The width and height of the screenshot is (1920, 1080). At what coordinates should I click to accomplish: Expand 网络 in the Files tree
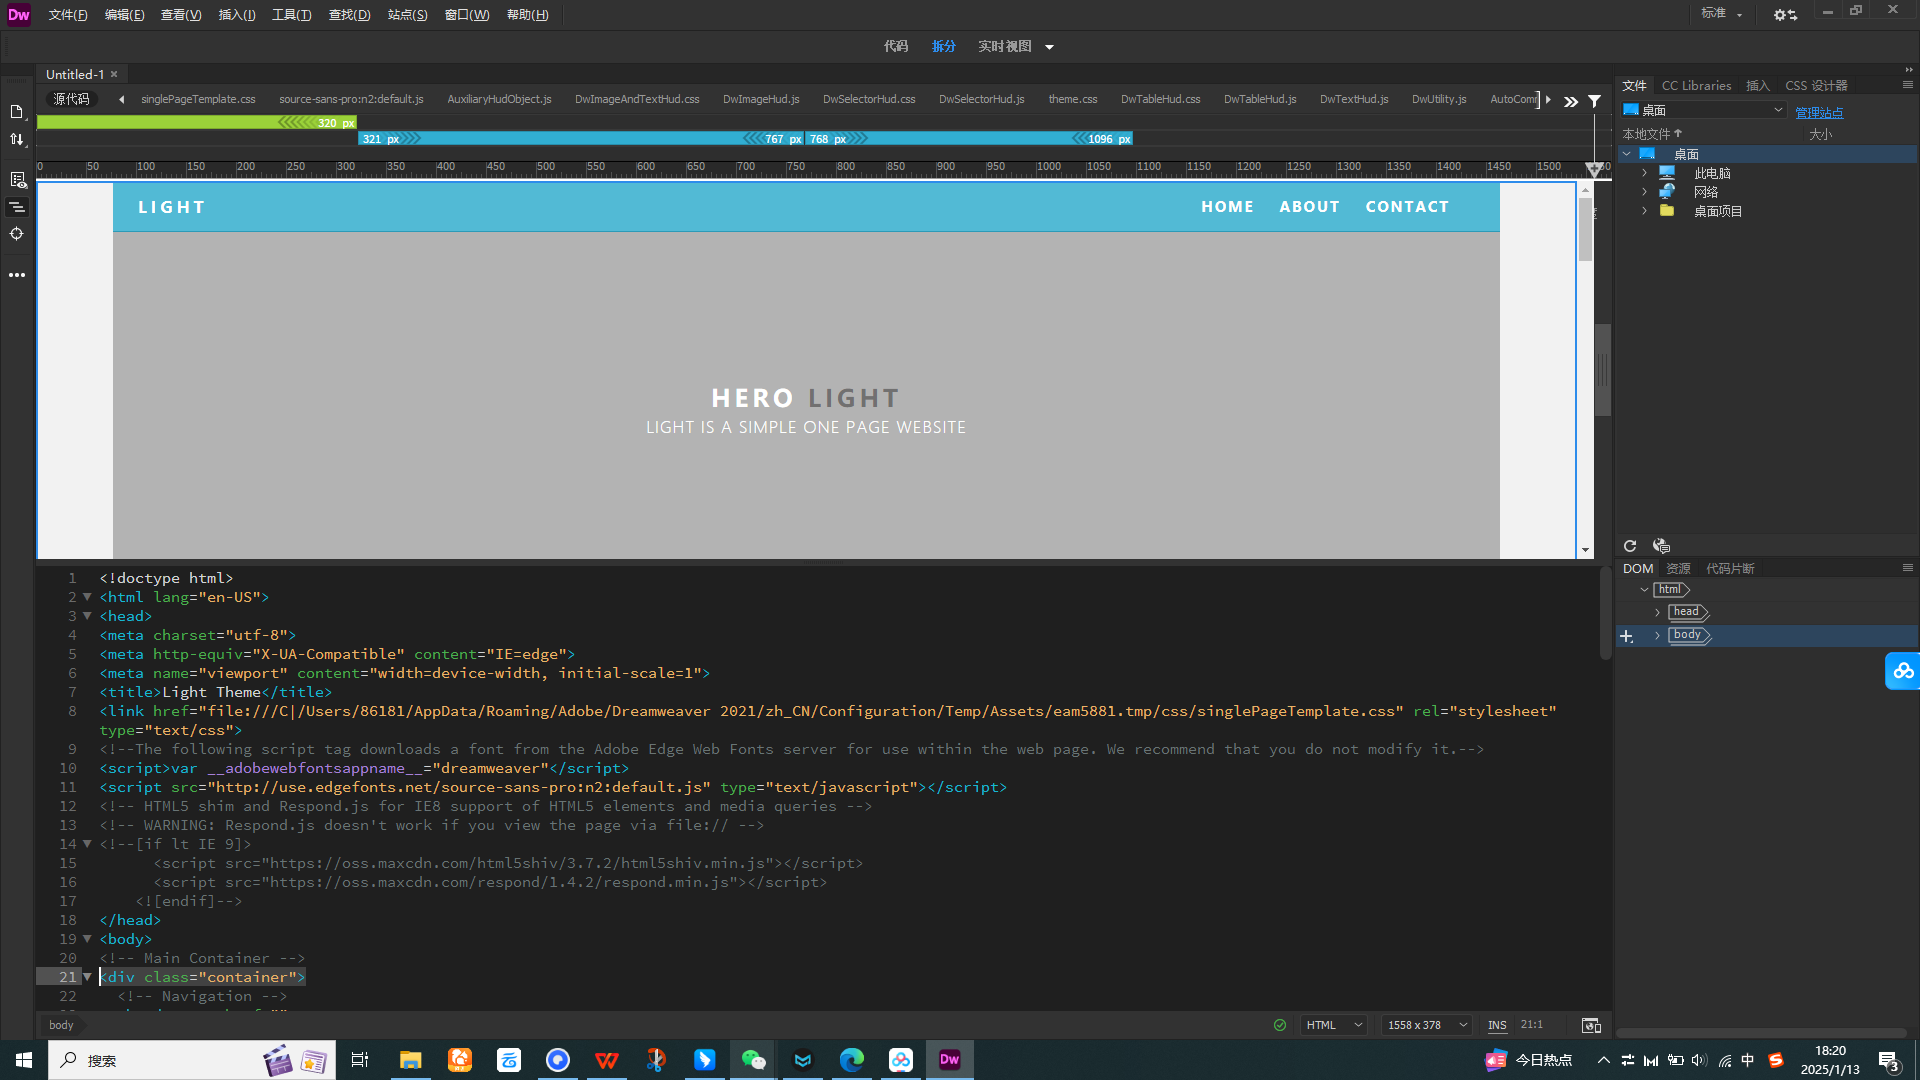(1645, 192)
